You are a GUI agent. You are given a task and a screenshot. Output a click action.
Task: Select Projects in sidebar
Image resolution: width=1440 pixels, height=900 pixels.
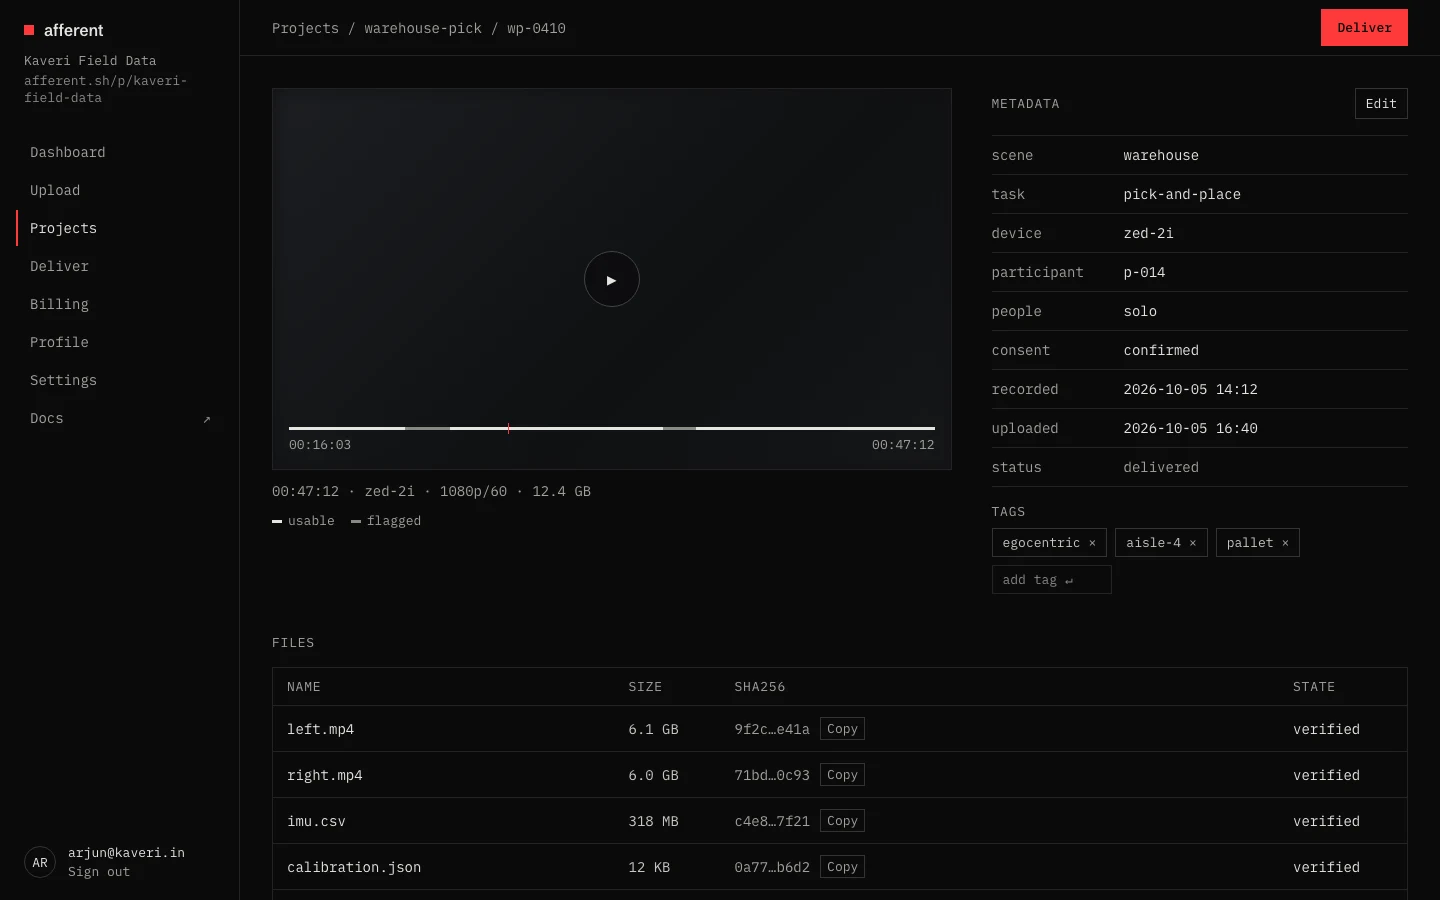point(119,228)
